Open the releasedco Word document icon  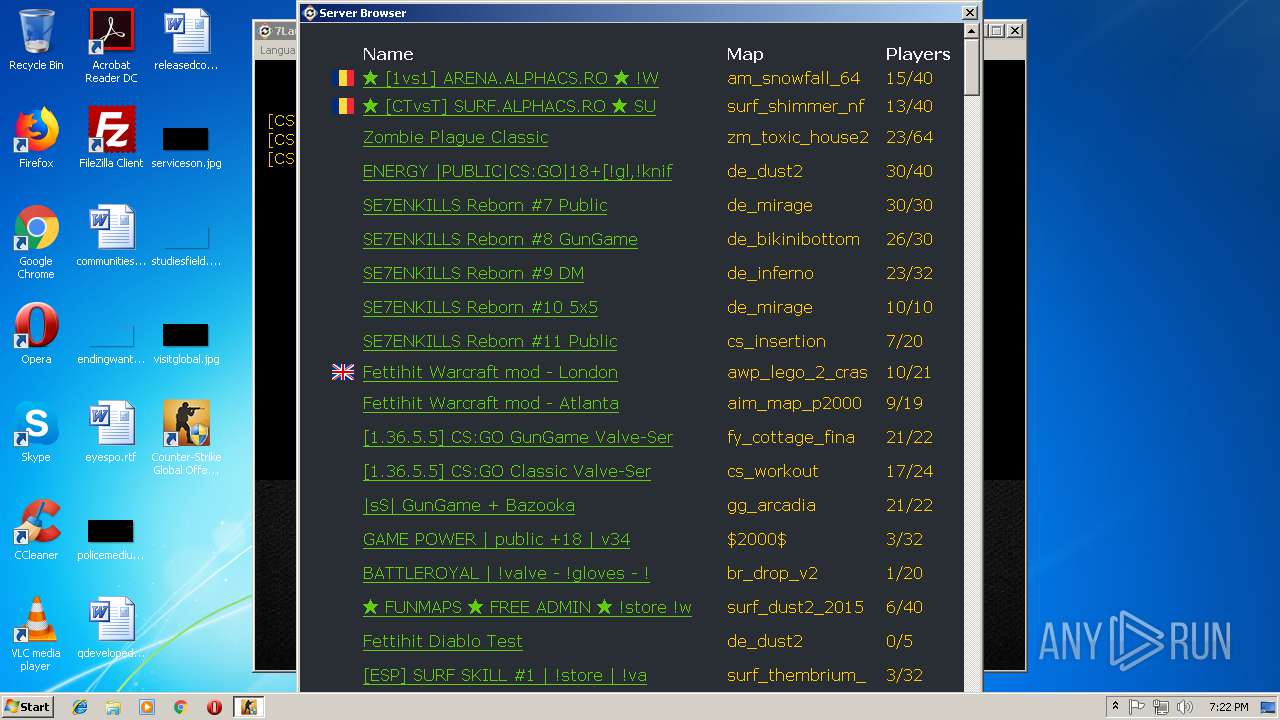[x=186, y=40]
